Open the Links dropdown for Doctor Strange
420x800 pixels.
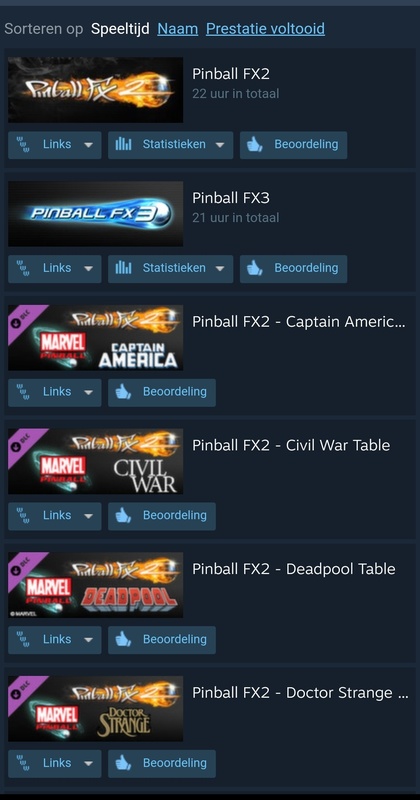click(55, 763)
